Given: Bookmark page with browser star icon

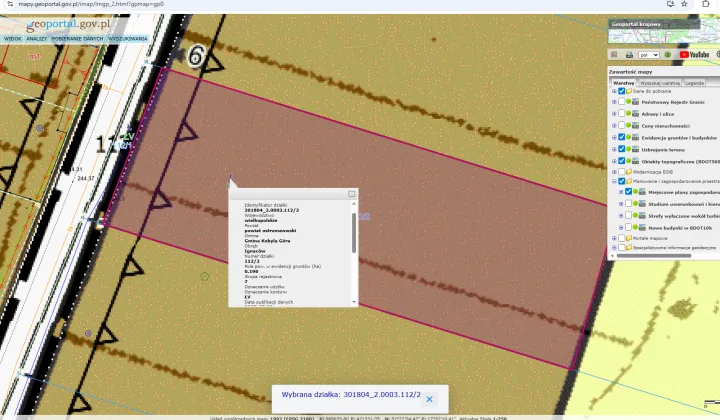Looking at the screenshot, I should coord(684,4).
